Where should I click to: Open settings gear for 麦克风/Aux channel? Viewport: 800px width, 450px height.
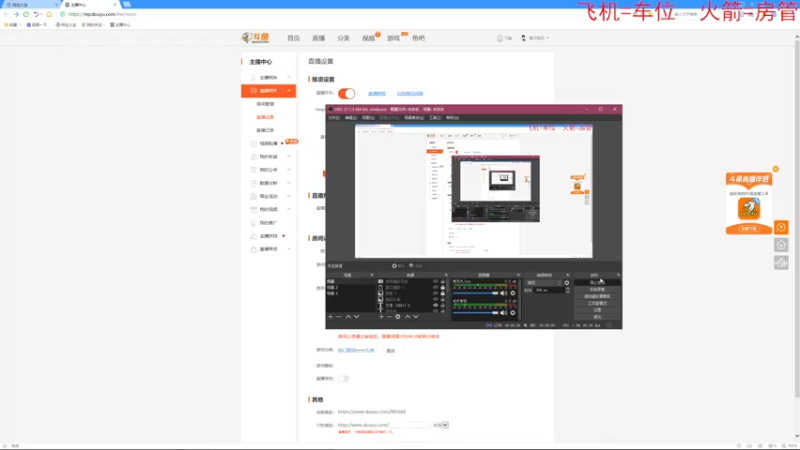[513, 293]
